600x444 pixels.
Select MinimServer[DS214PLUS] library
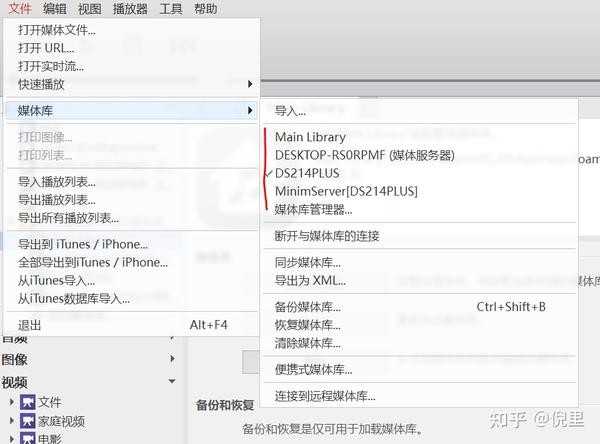346,191
